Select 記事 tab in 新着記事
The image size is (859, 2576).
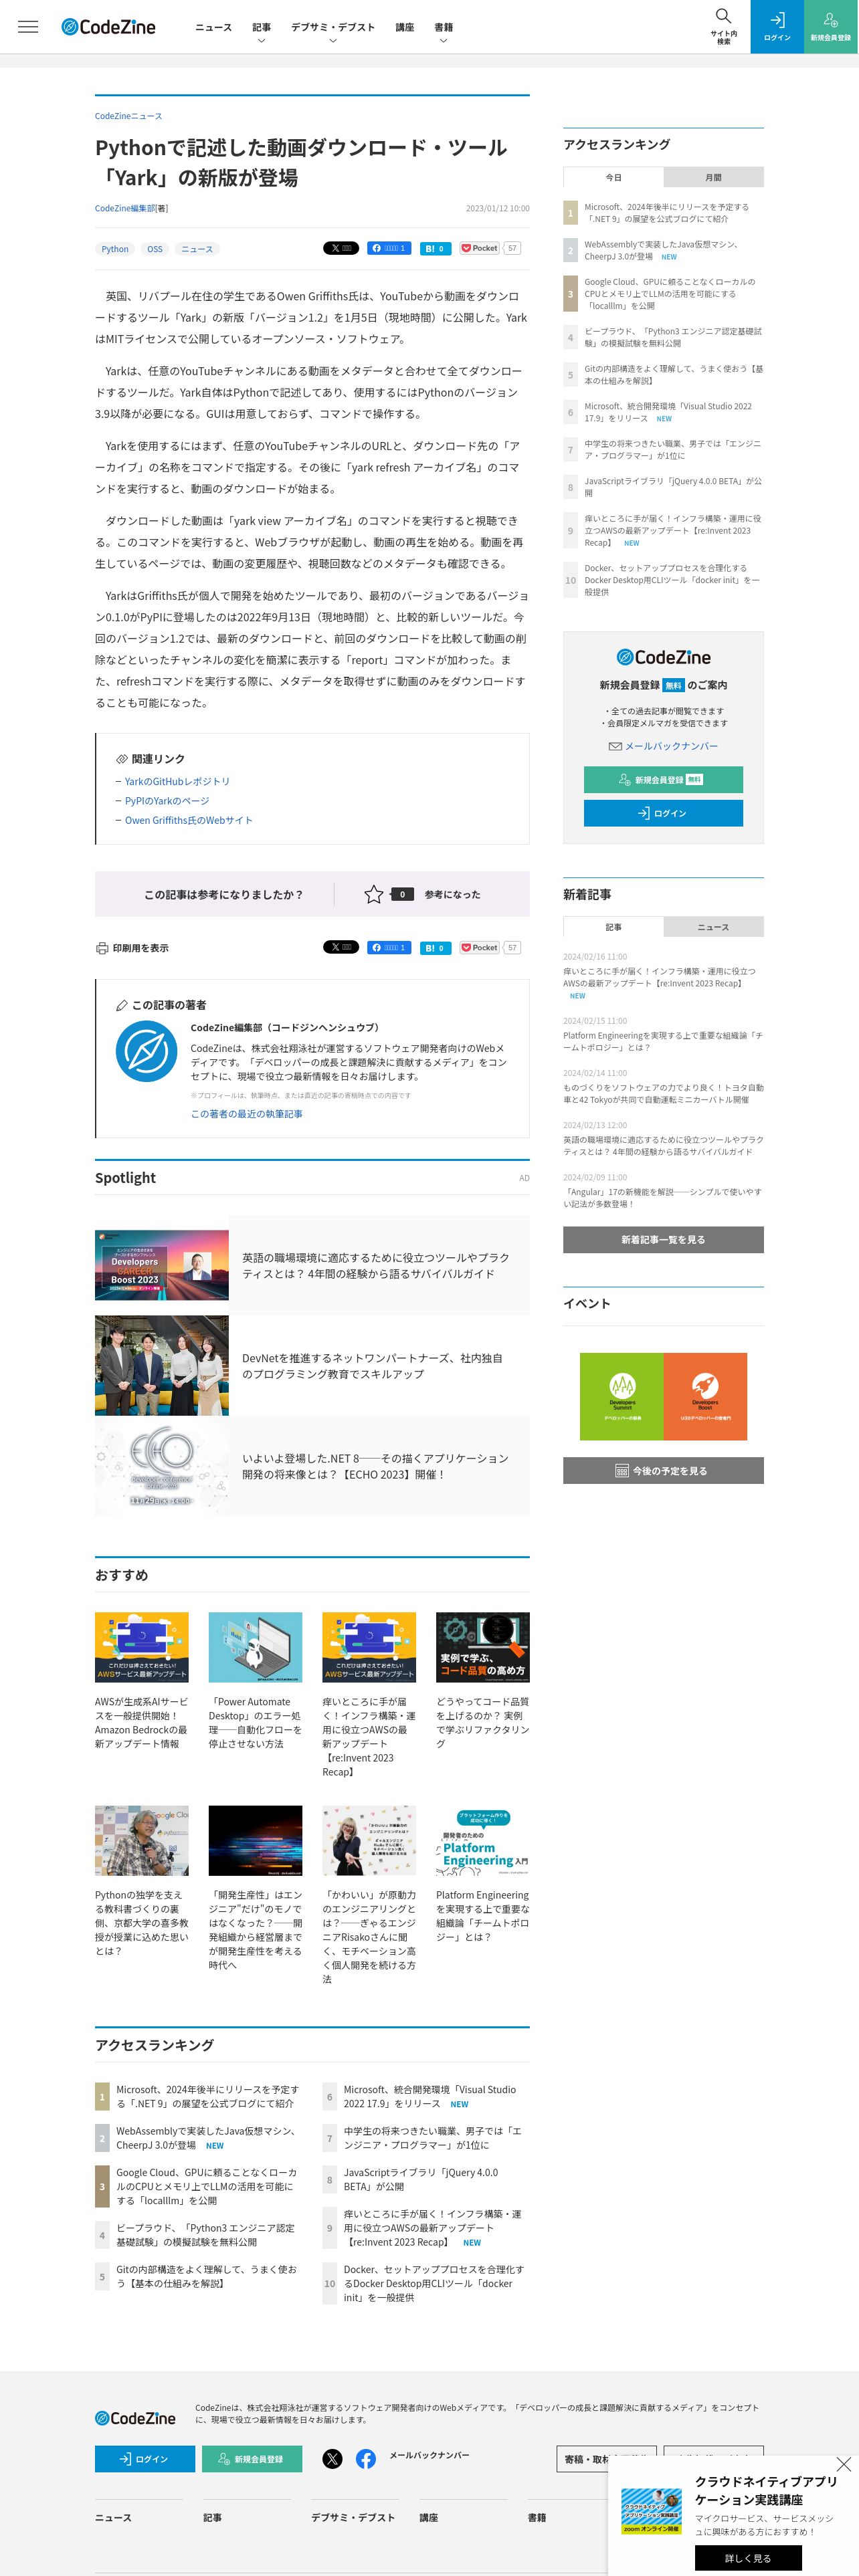[613, 927]
